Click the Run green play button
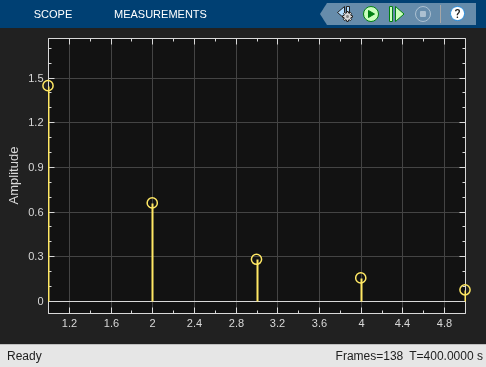 coord(371,14)
